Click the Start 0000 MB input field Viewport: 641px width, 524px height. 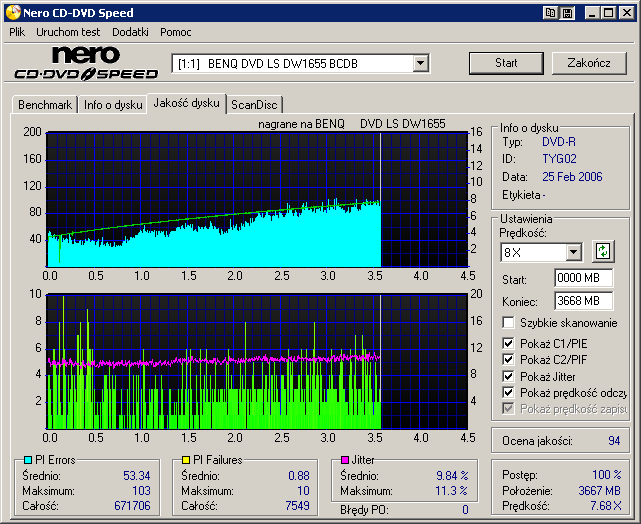(x=583, y=278)
